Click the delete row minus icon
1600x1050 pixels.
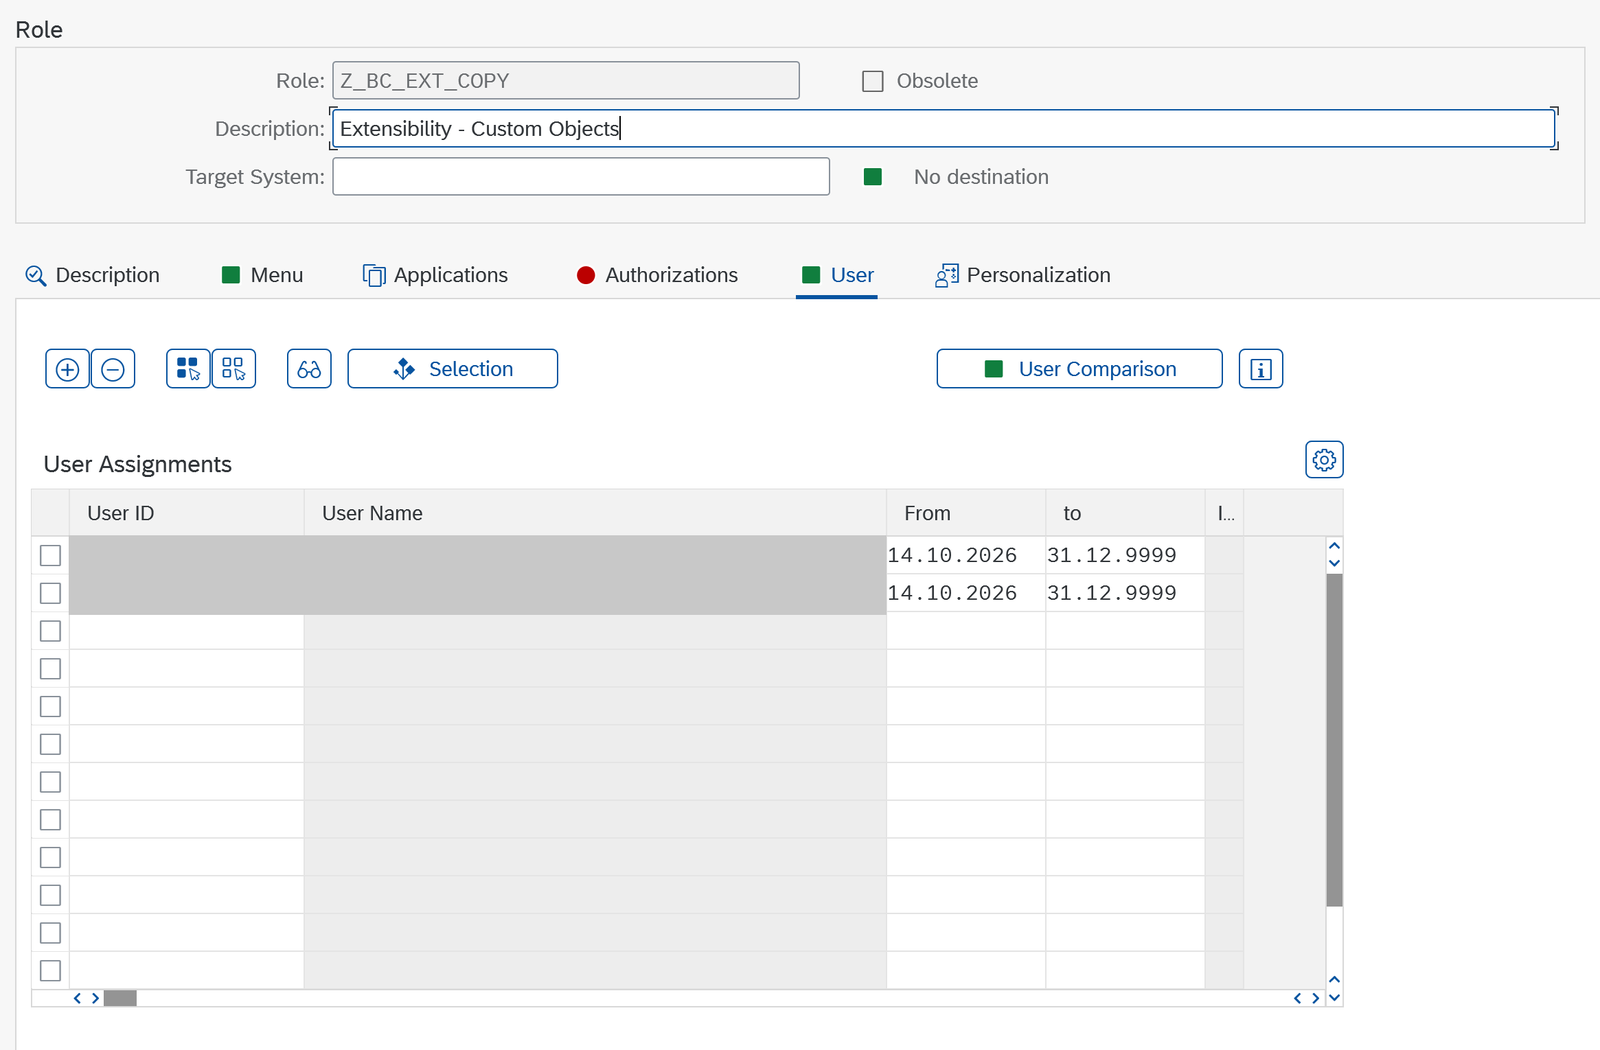(x=113, y=369)
